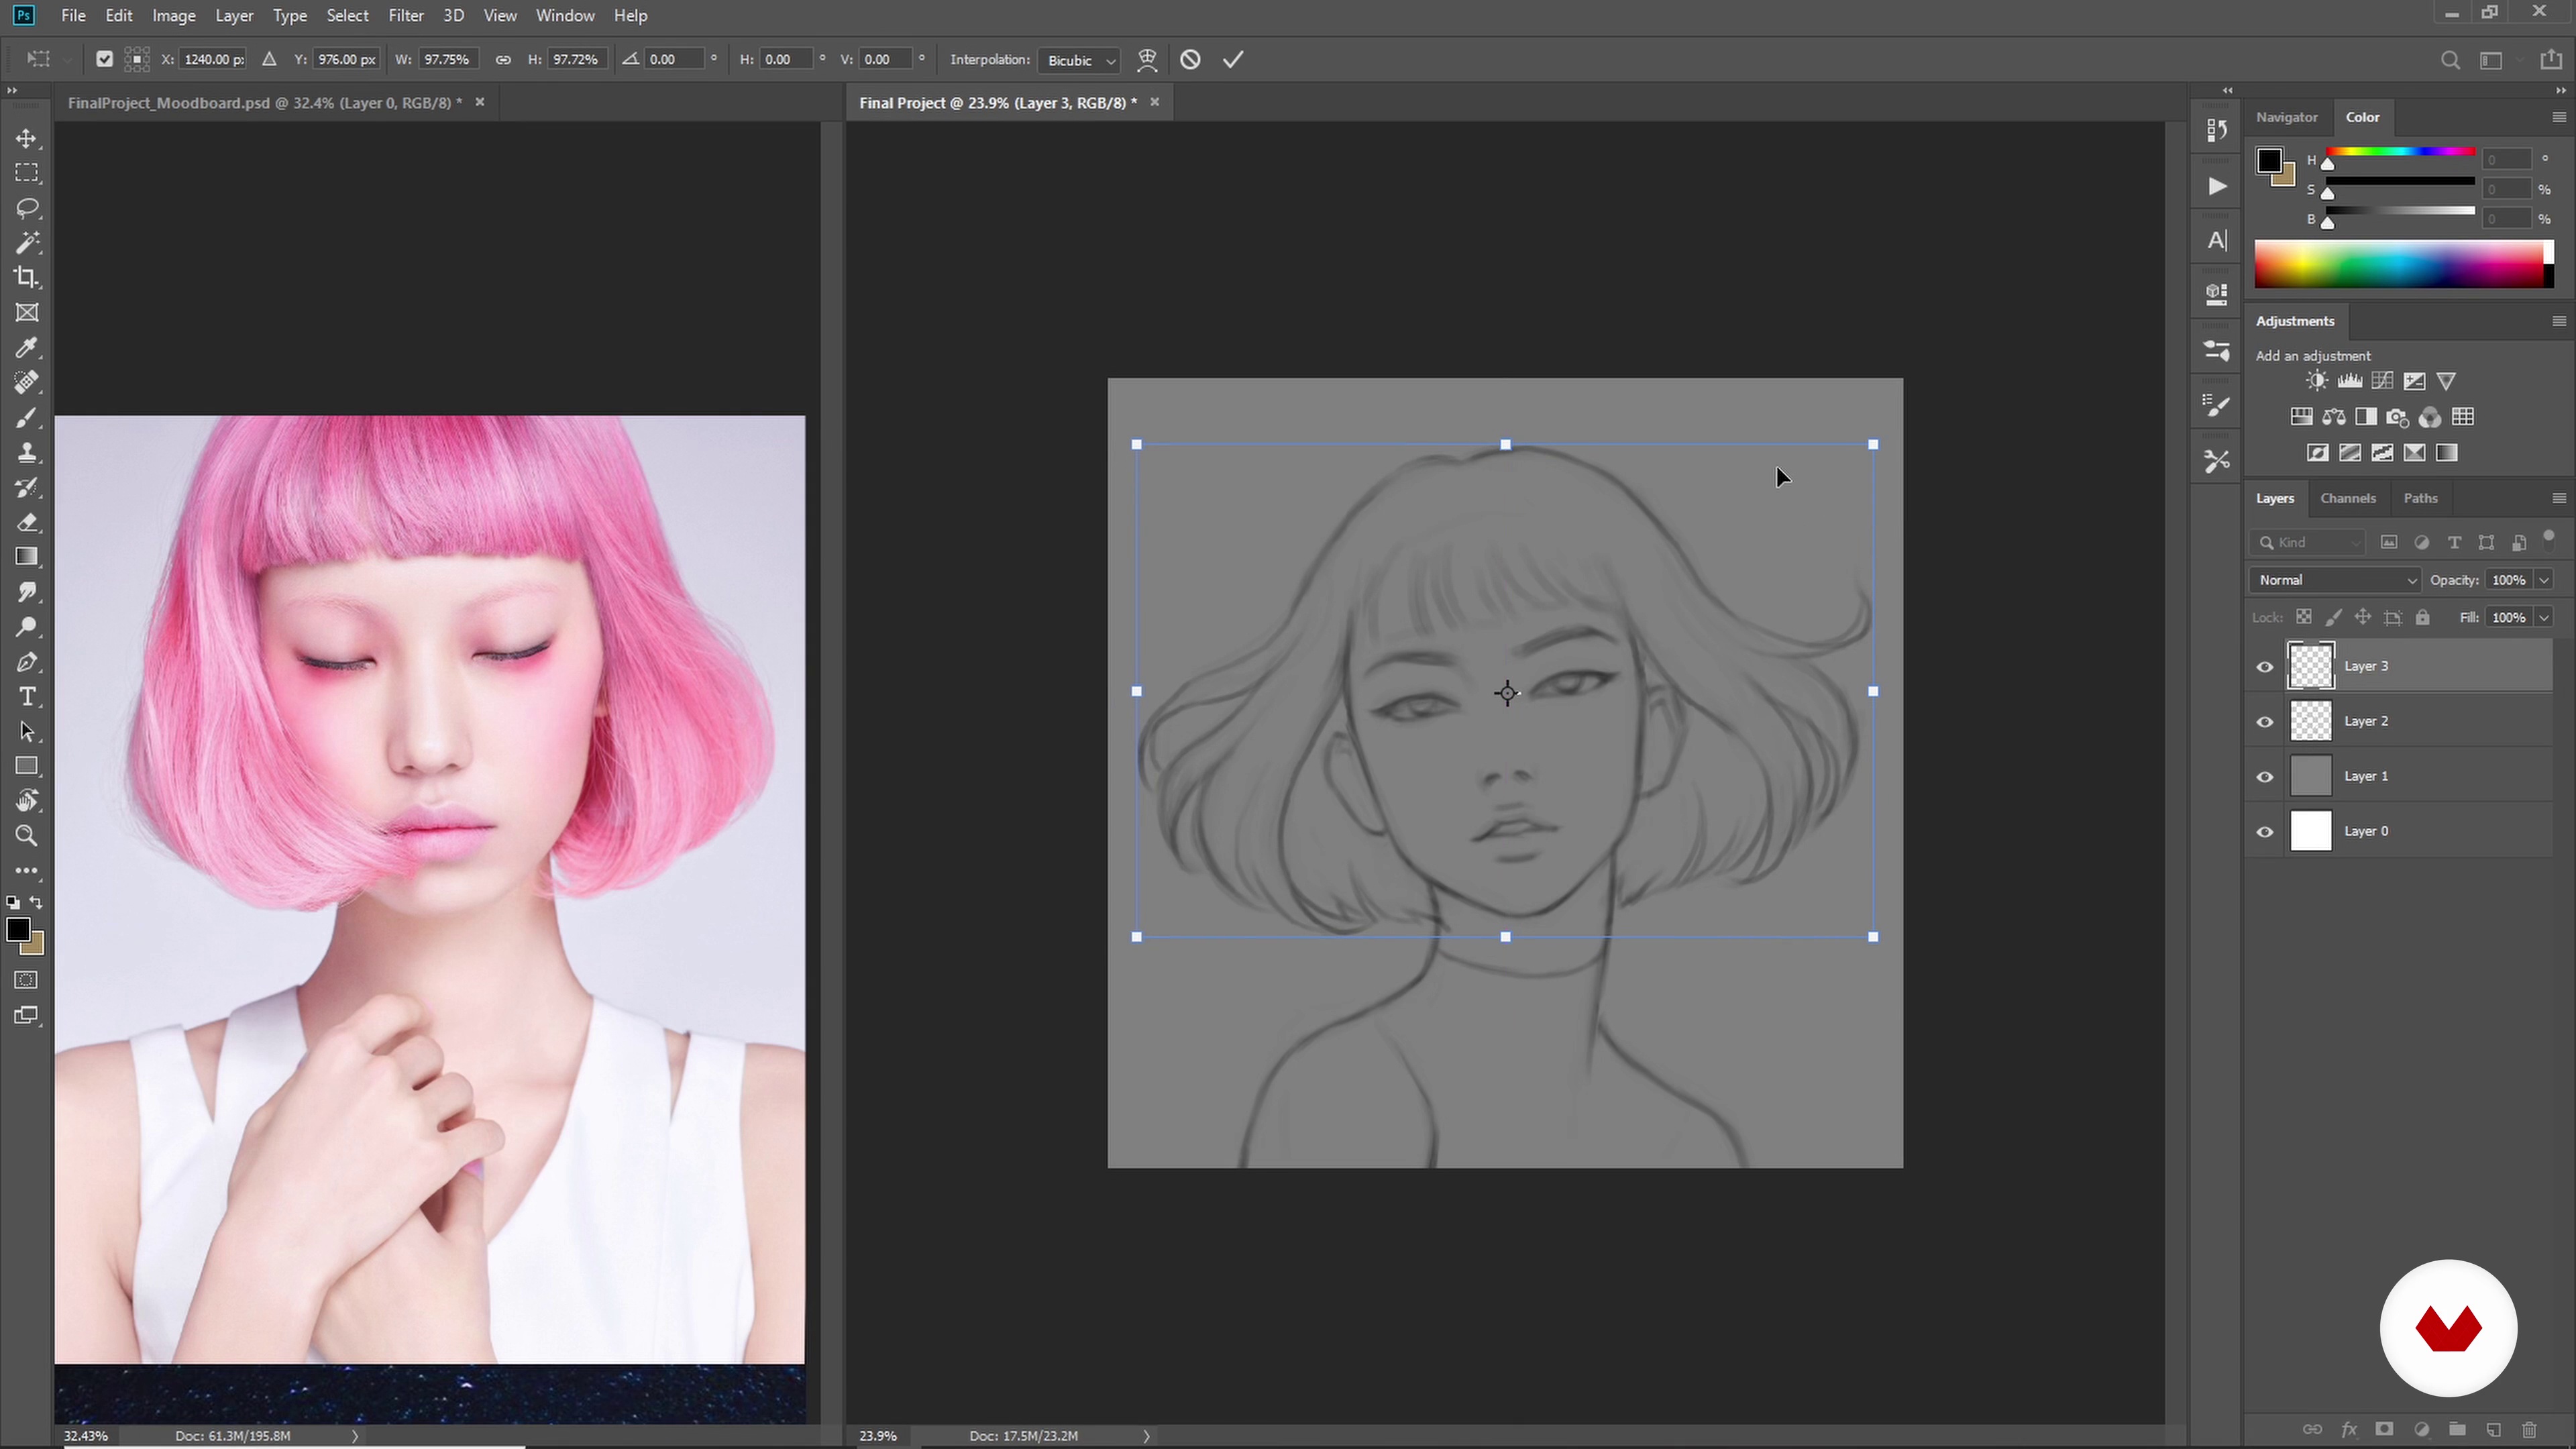The height and width of the screenshot is (1449, 2576).
Task: Click the X position input field
Action: pyautogui.click(x=213, y=60)
